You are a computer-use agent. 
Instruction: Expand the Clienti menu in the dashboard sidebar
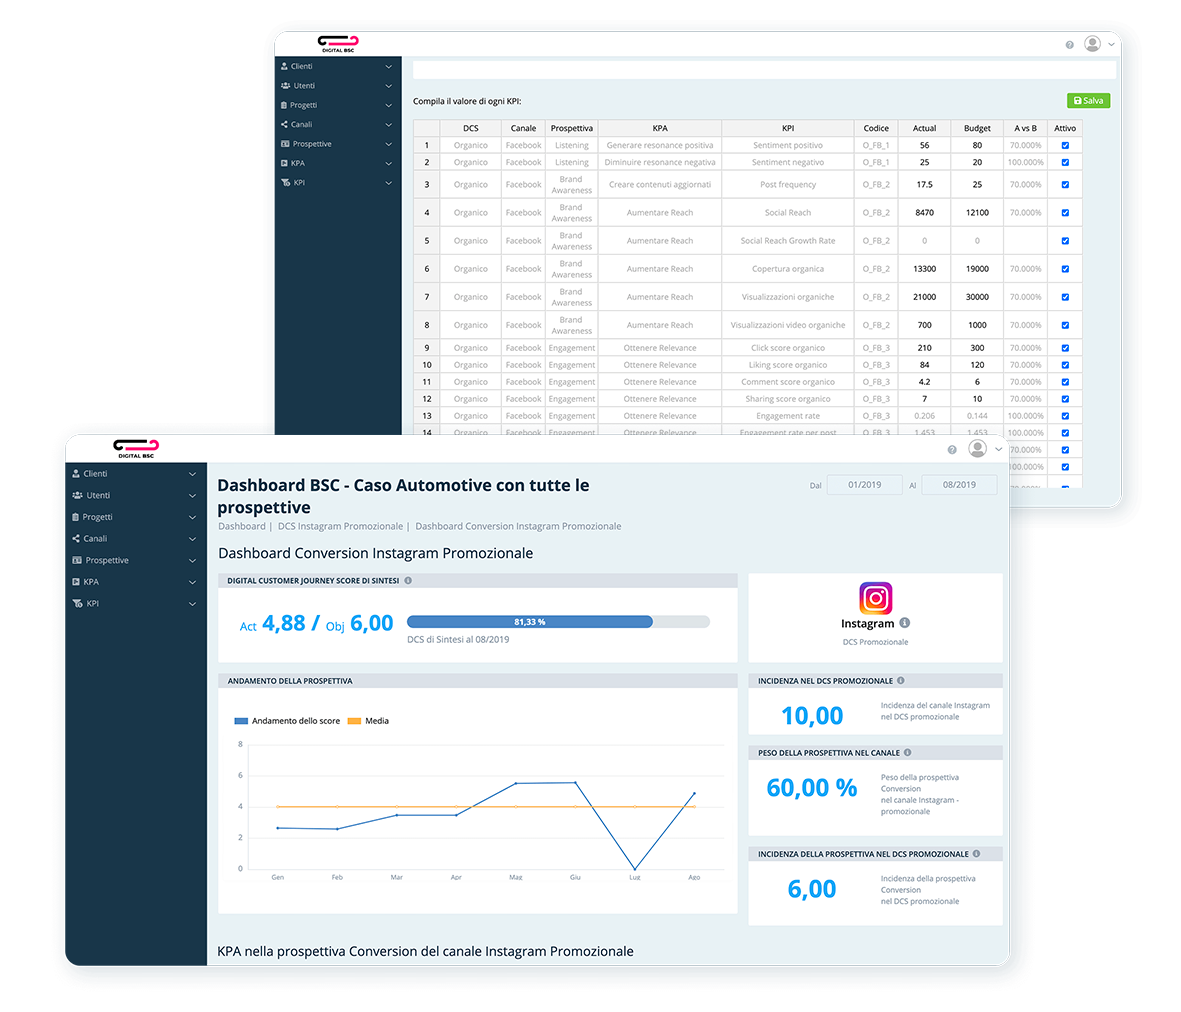(134, 474)
